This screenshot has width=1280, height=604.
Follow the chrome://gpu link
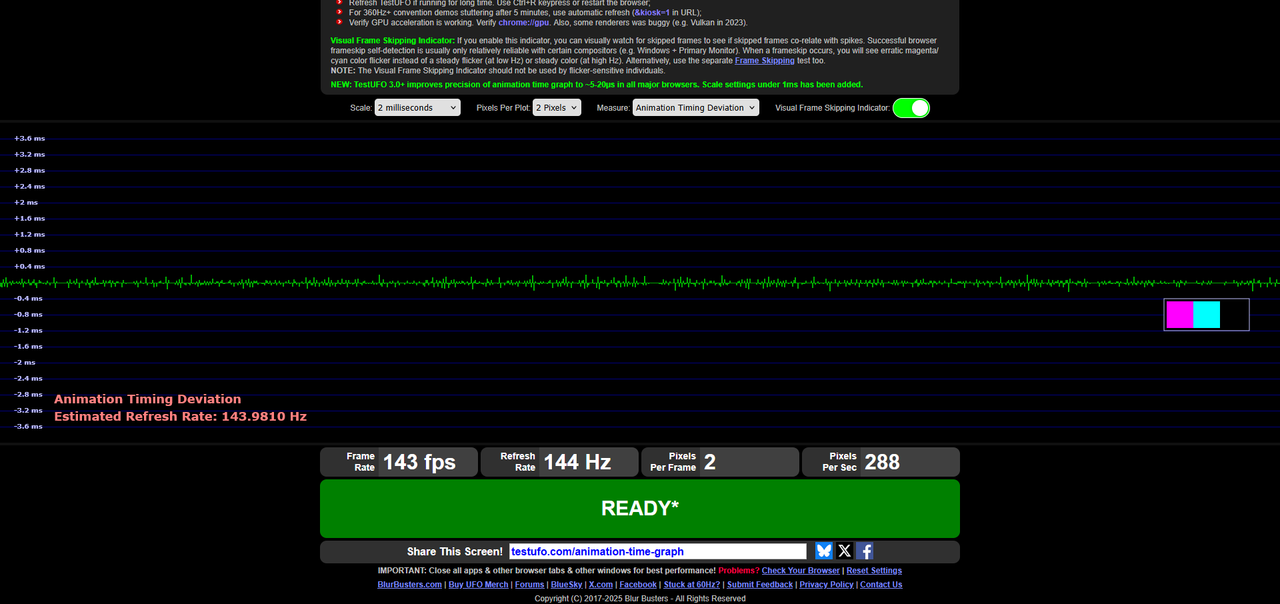(525, 22)
